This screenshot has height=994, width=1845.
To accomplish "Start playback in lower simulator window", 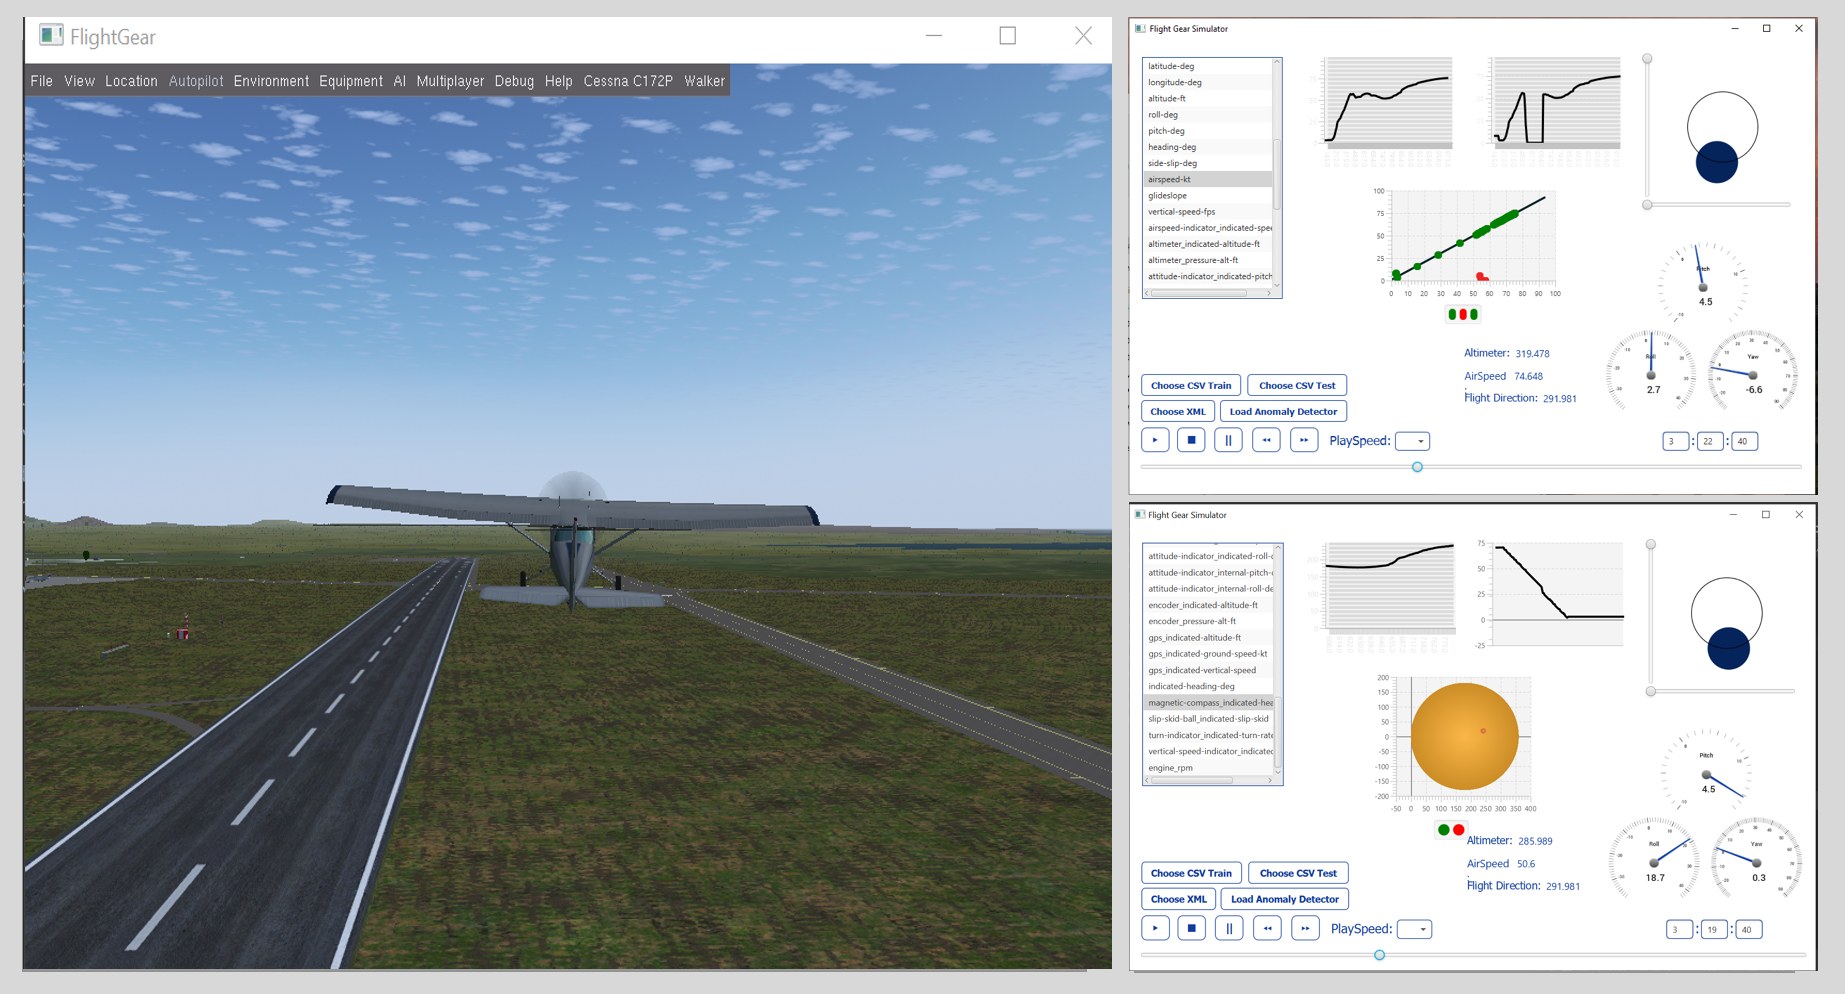I will point(1156,928).
